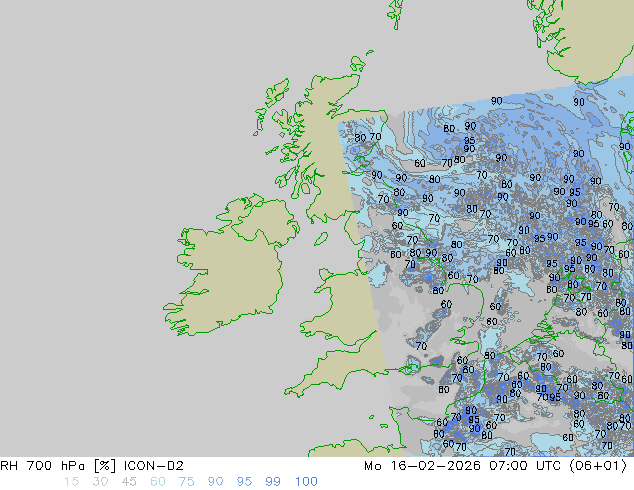Select the legend value 60 in the color scale
This screenshot has height=490, width=634.
click(x=158, y=482)
